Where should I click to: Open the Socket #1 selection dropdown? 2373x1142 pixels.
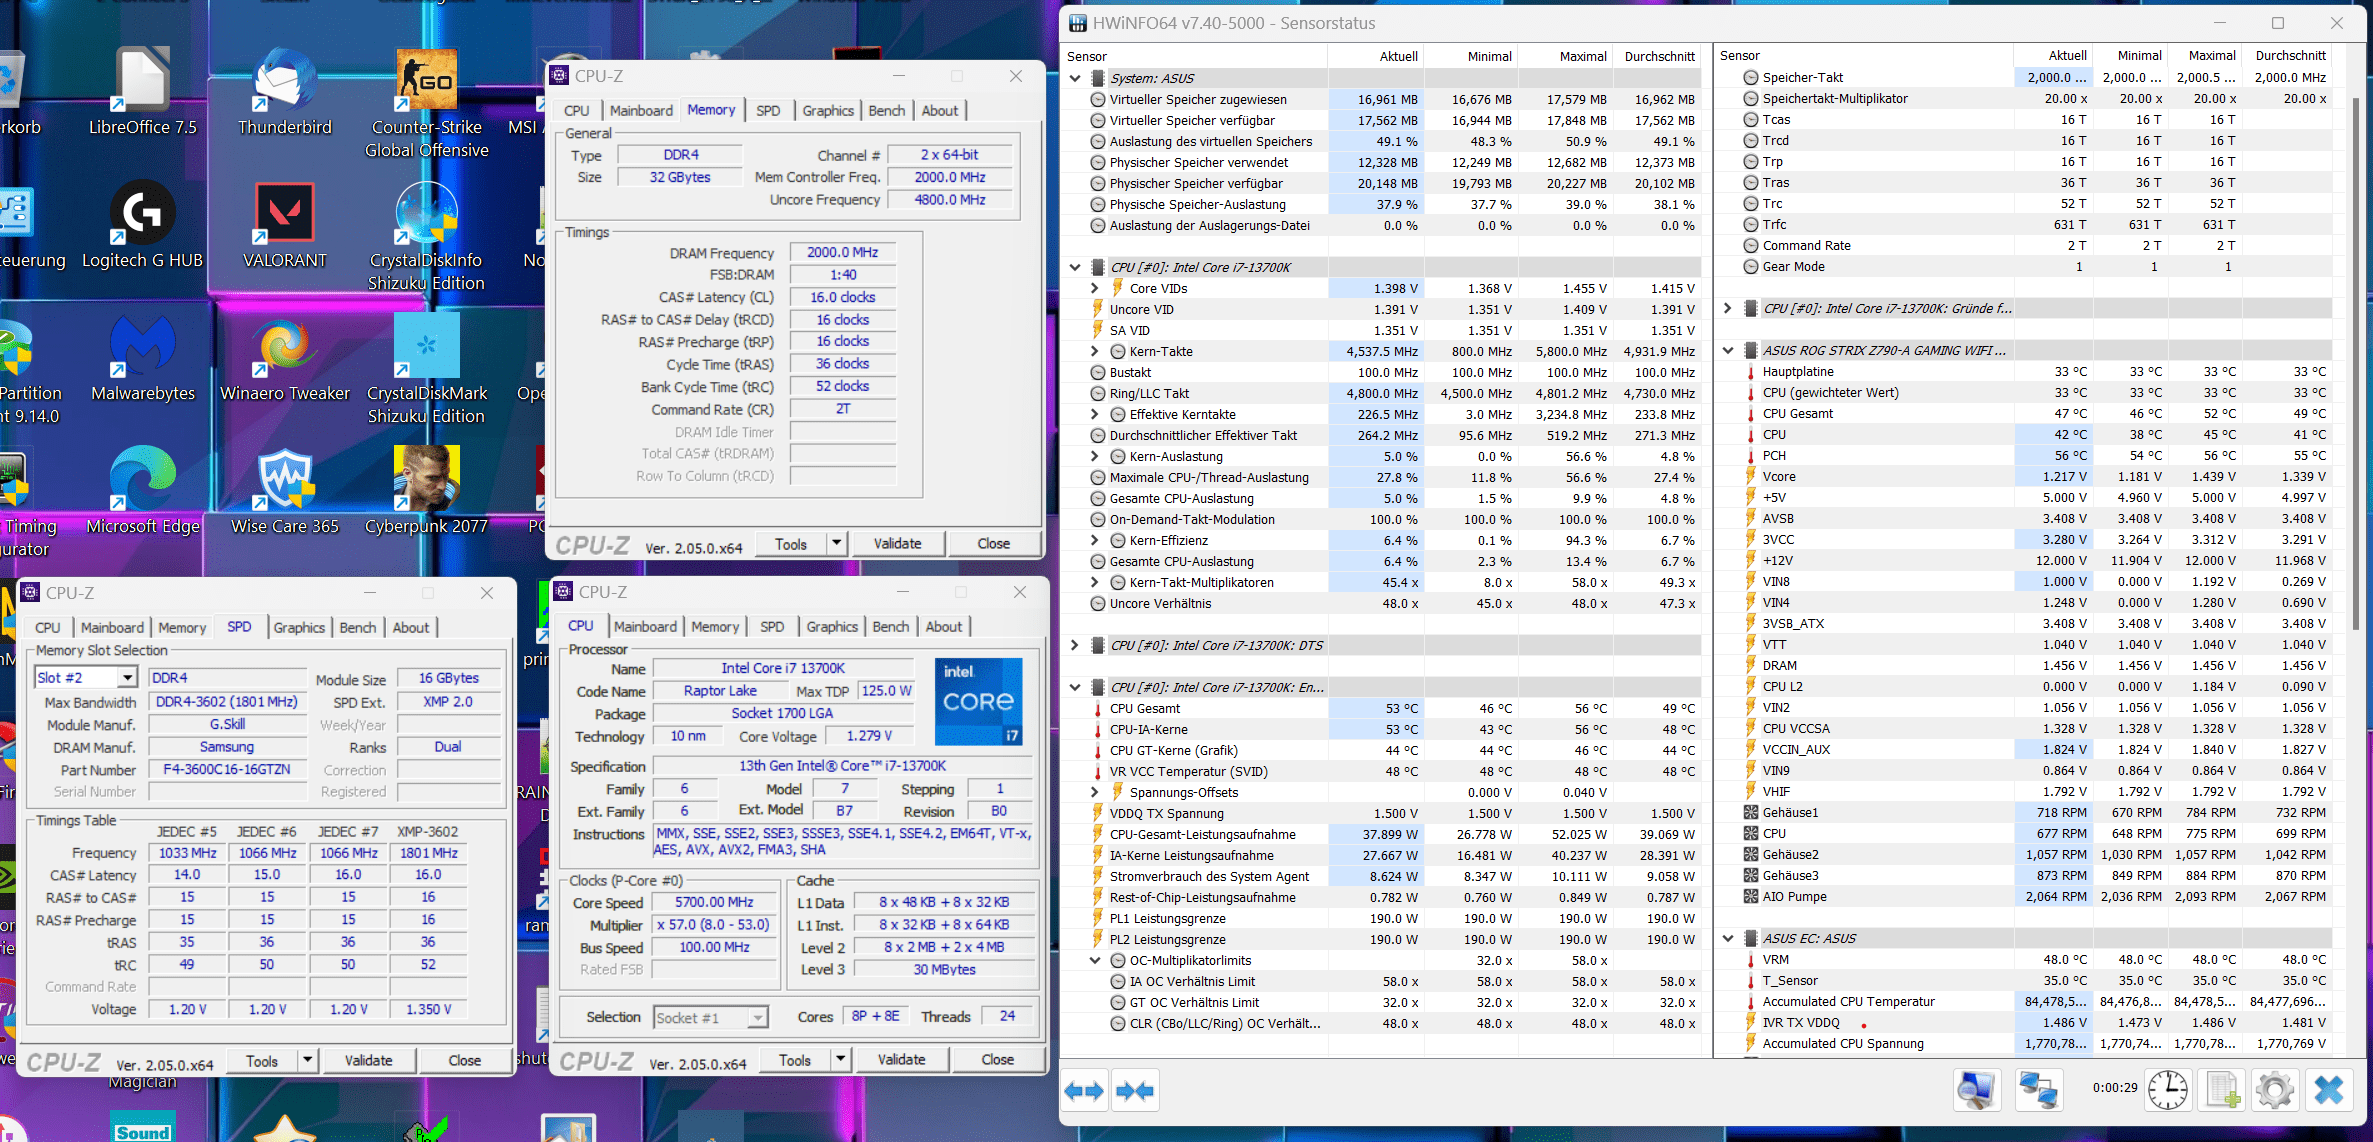pyautogui.click(x=758, y=1018)
